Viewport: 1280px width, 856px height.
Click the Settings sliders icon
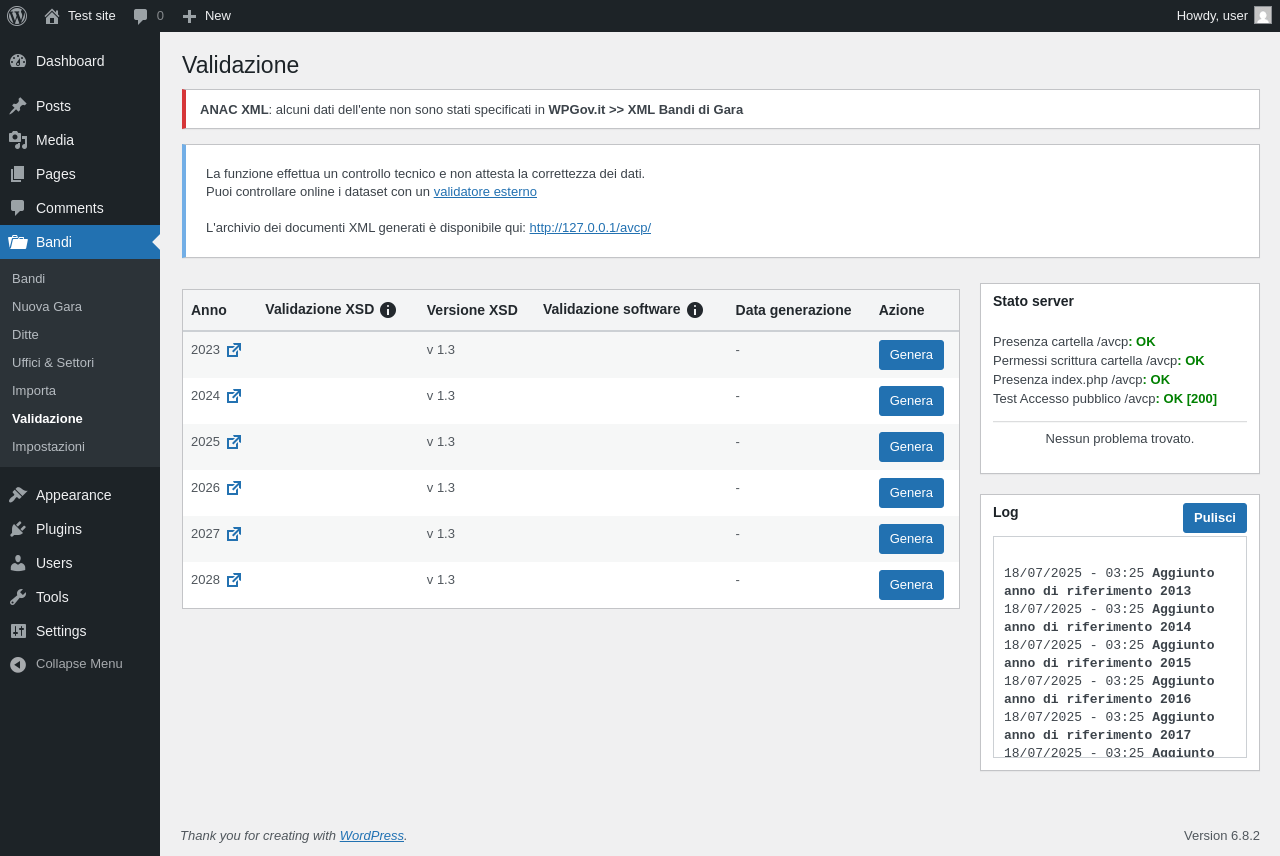[x=18, y=631]
